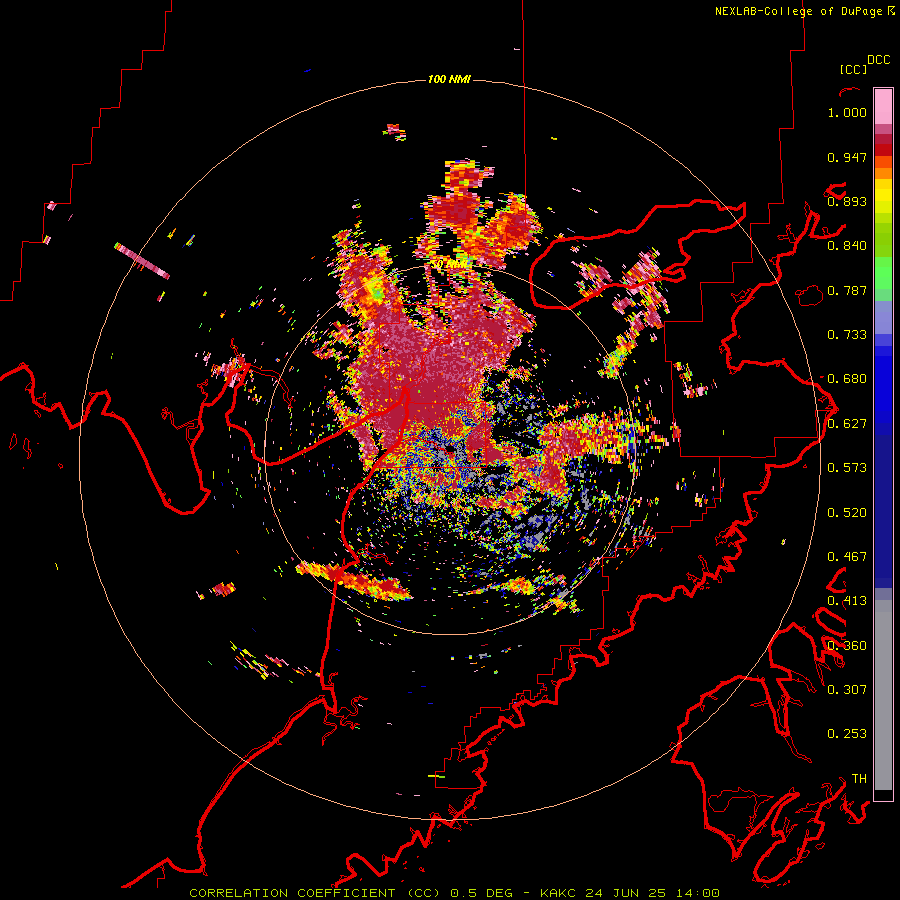Image resolution: width=900 pixels, height=900 pixels.
Task: Click the Correlation Coefficient caption at bottom
Action: click(x=454, y=893)
